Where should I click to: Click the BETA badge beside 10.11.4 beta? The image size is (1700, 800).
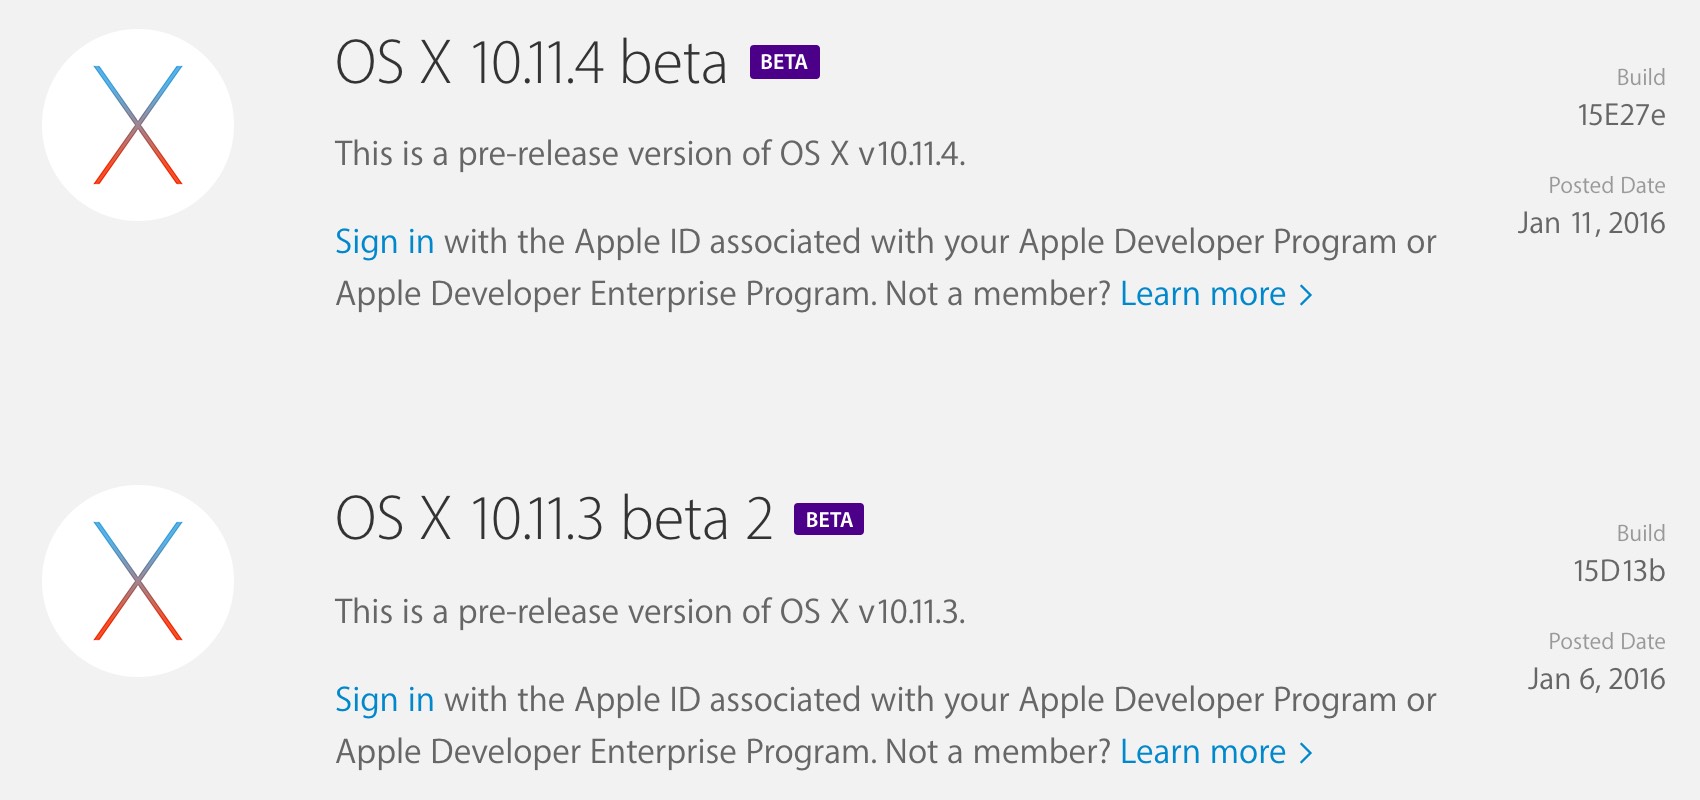click(785, 62)
